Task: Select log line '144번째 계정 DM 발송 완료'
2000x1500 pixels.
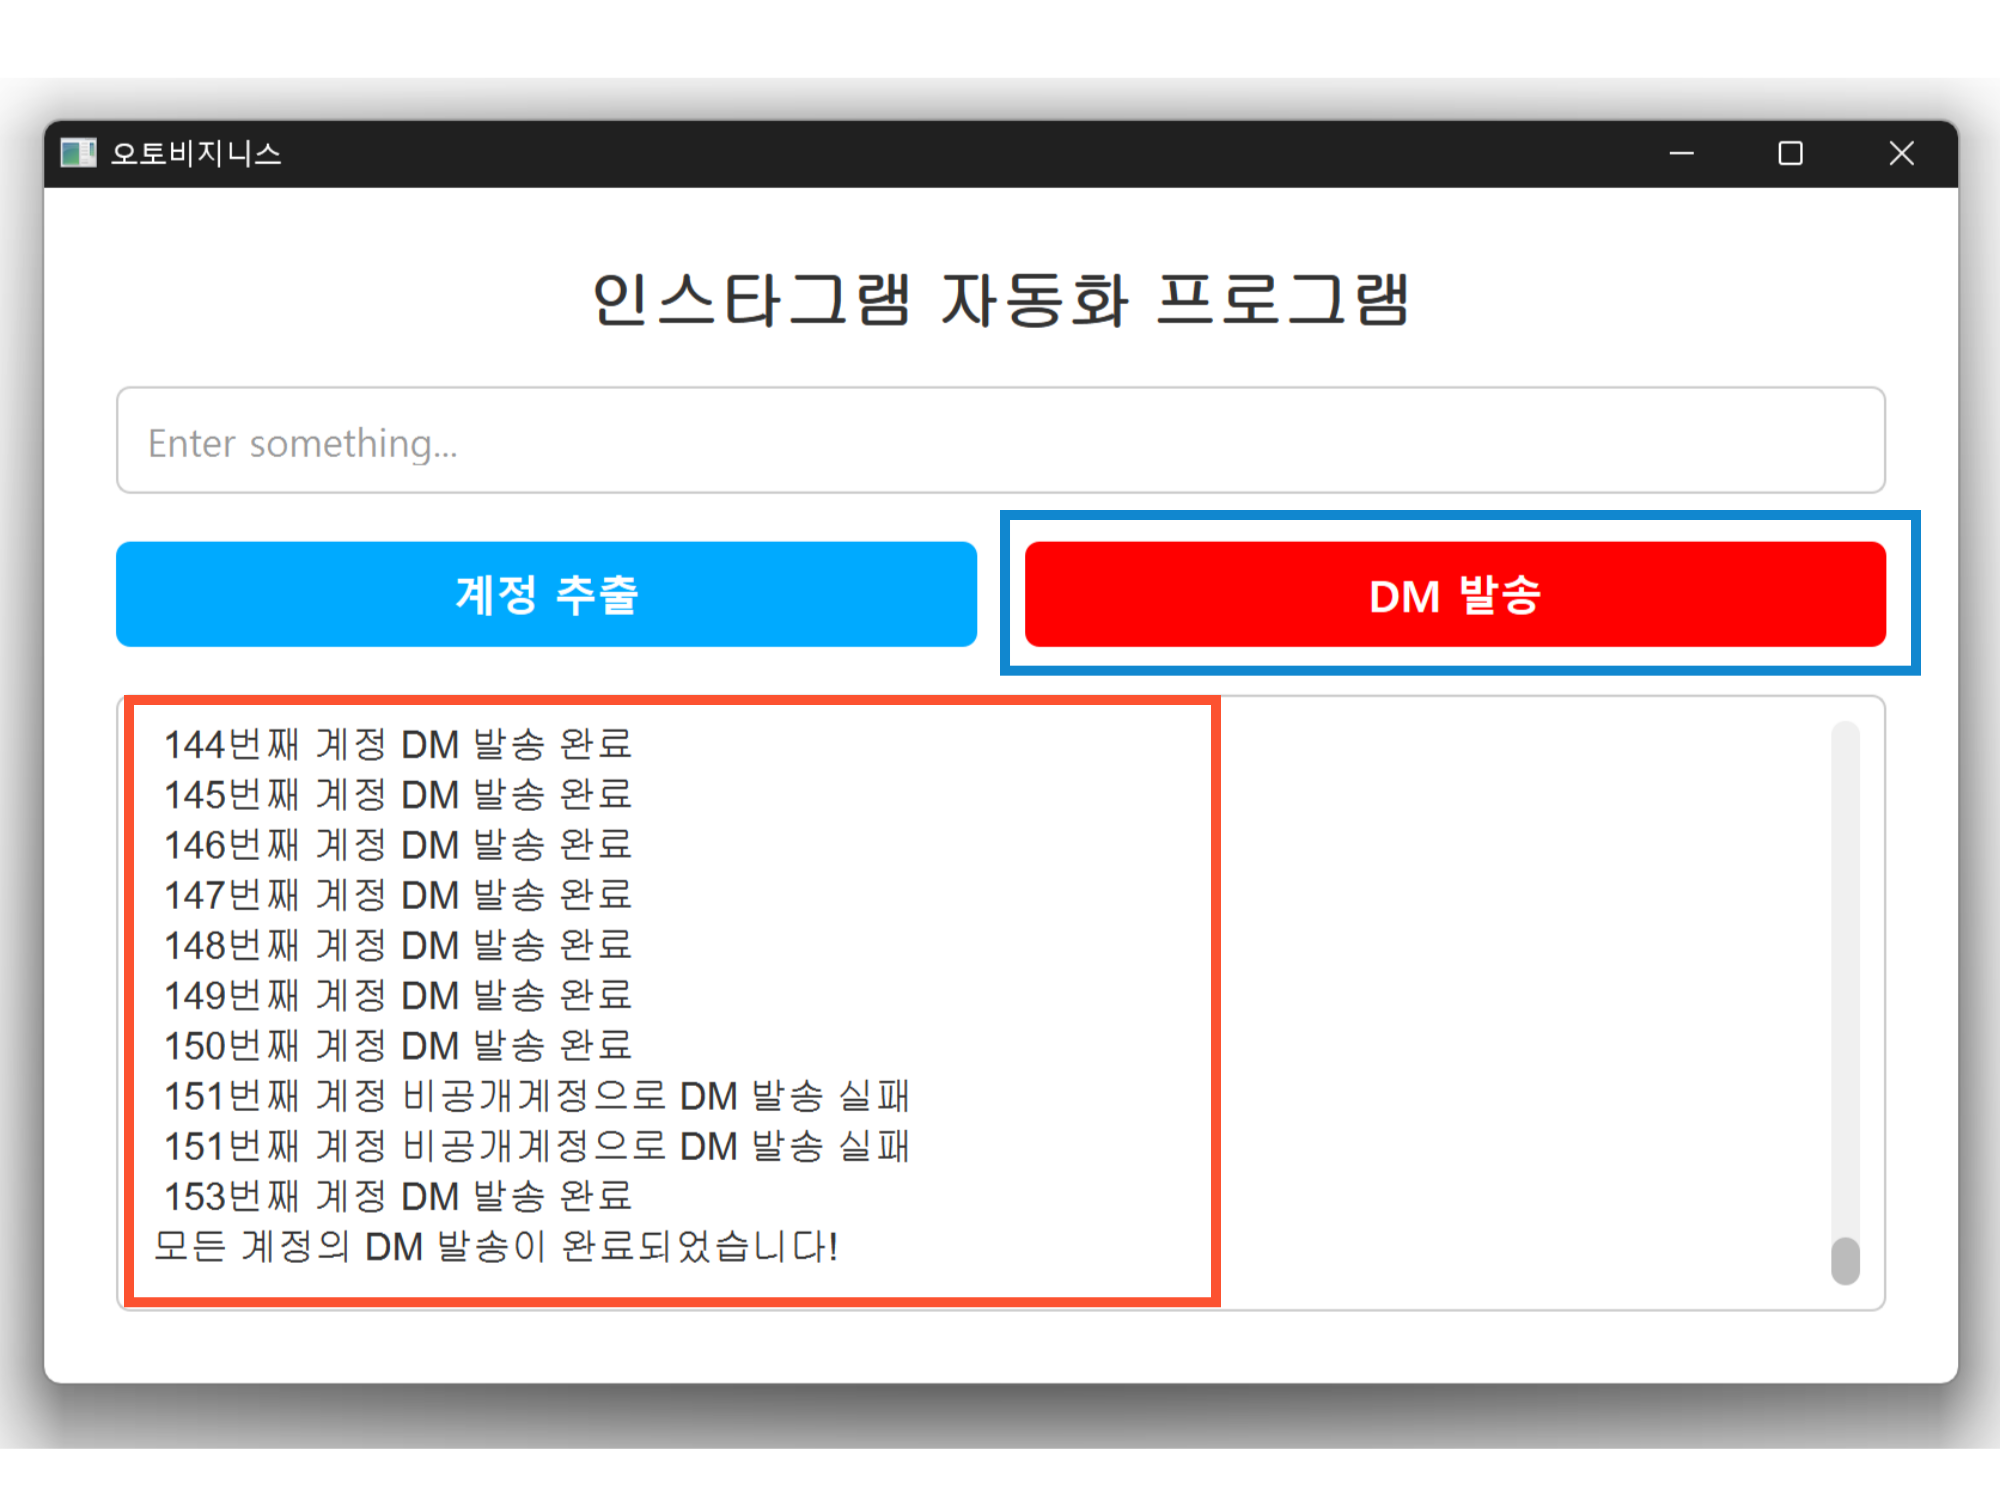Action: [398, 744]
